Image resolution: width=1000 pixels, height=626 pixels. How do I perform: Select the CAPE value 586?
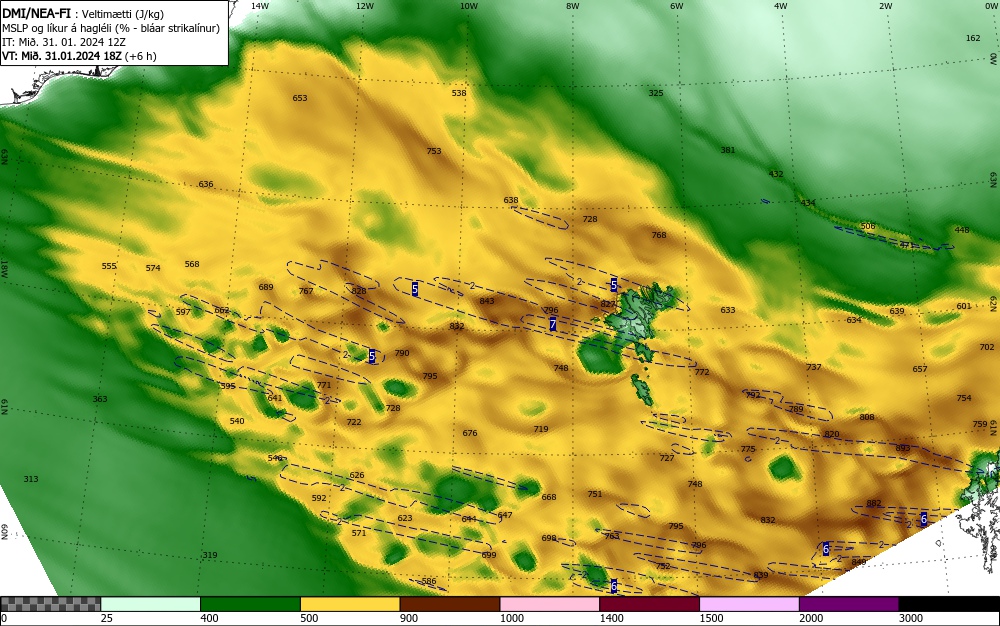click(x=429, y=581)
